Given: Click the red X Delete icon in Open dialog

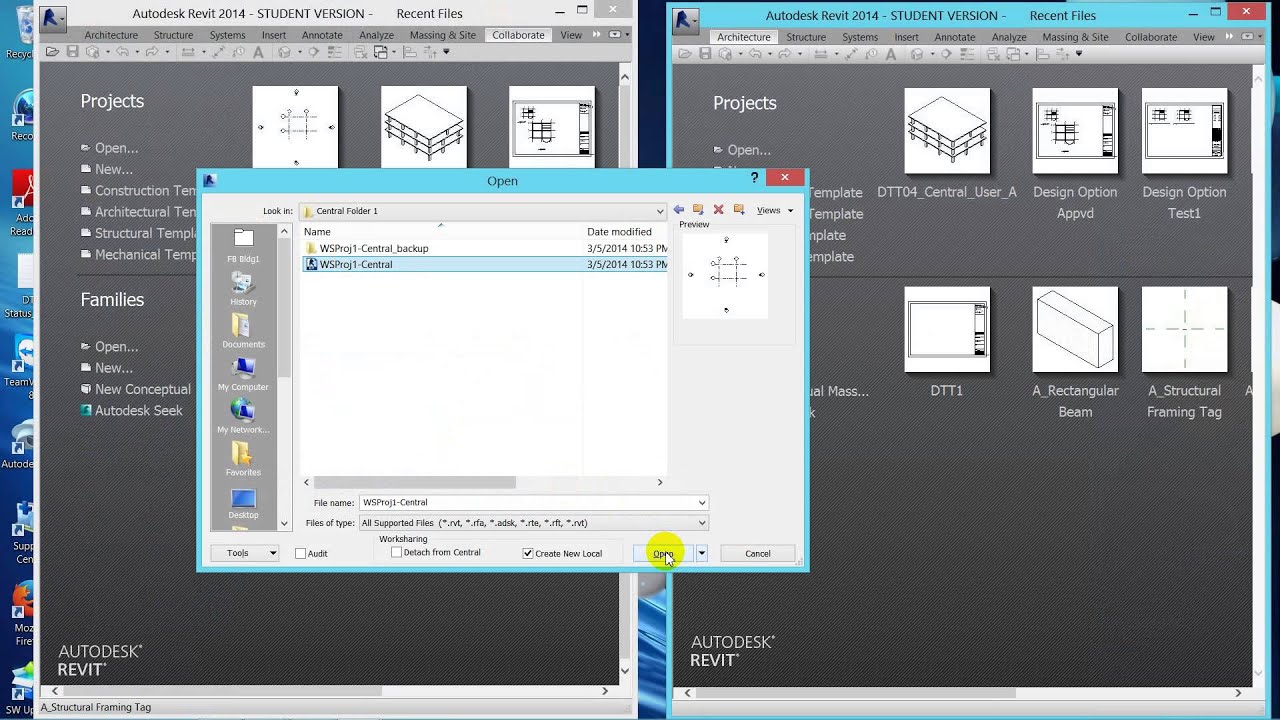Looking at the screenshot, I should (718, 210).
